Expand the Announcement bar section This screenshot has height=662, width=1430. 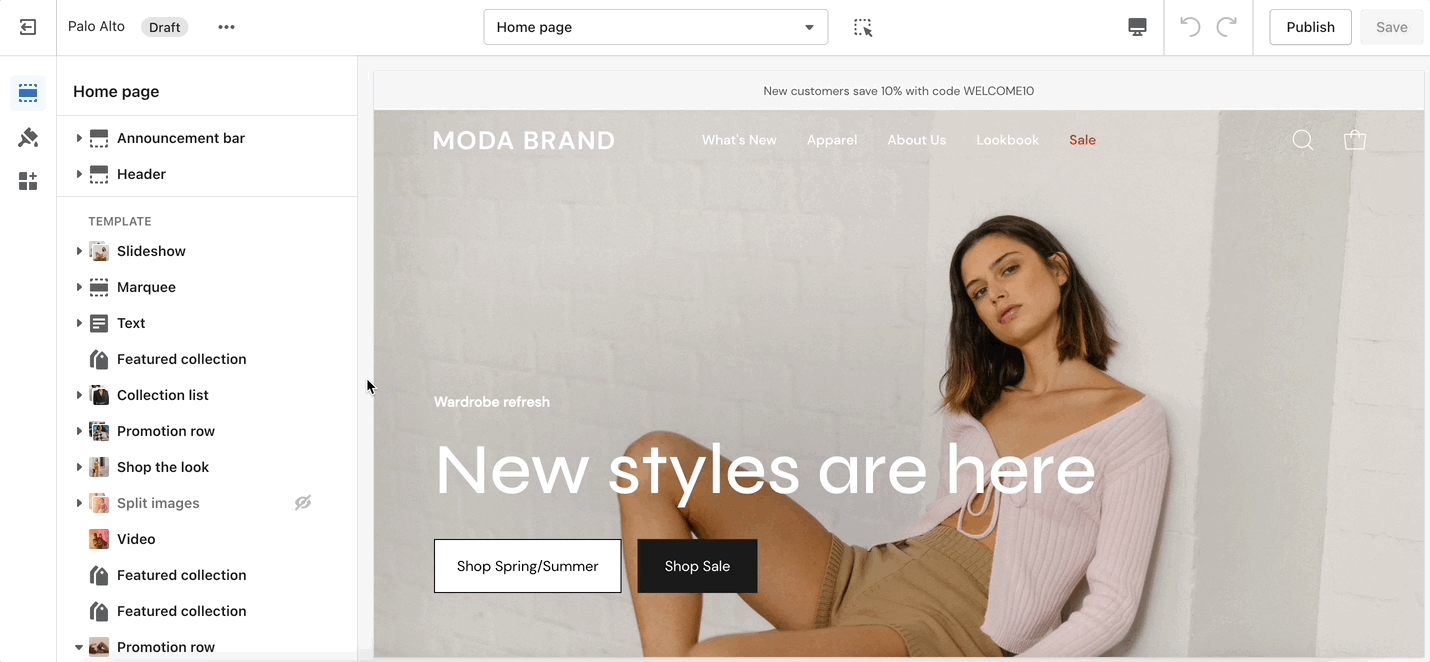[79, 138]
